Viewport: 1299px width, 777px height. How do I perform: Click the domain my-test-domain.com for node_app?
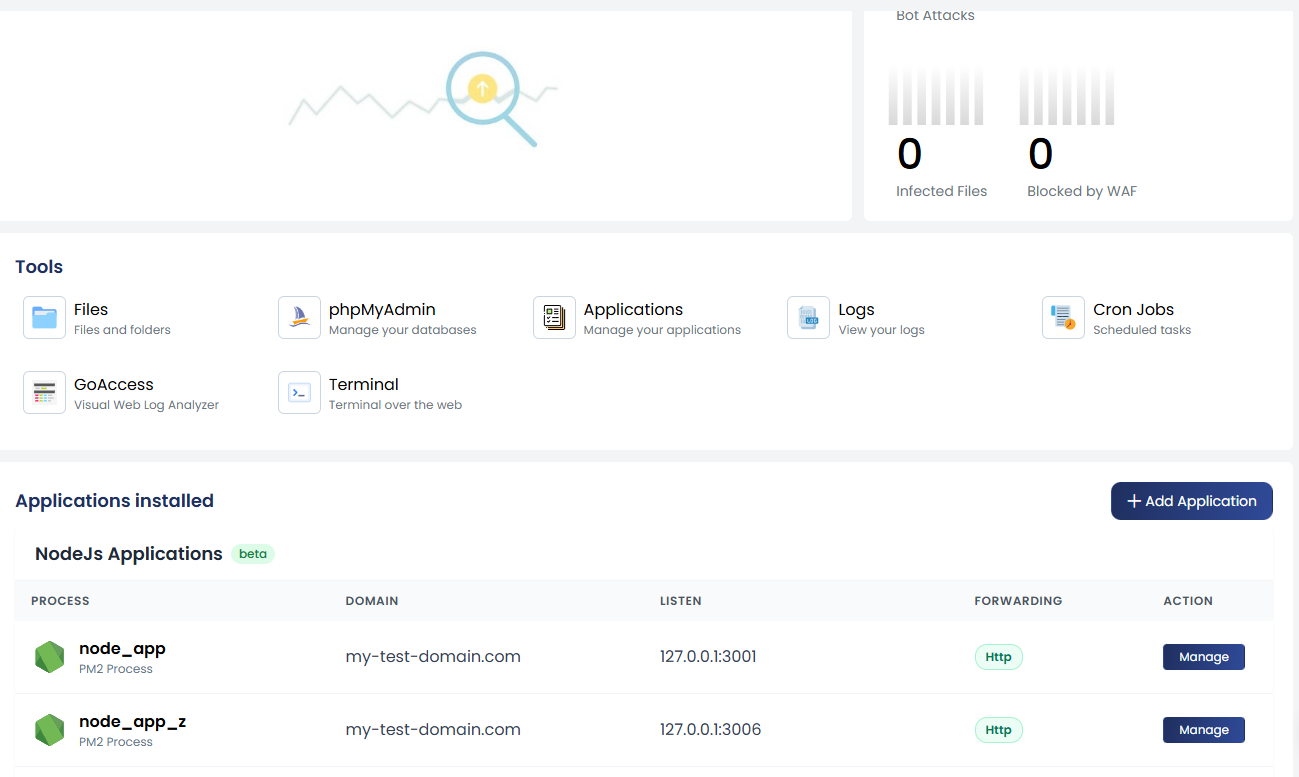pyautogui.click(x=433, y=657)
